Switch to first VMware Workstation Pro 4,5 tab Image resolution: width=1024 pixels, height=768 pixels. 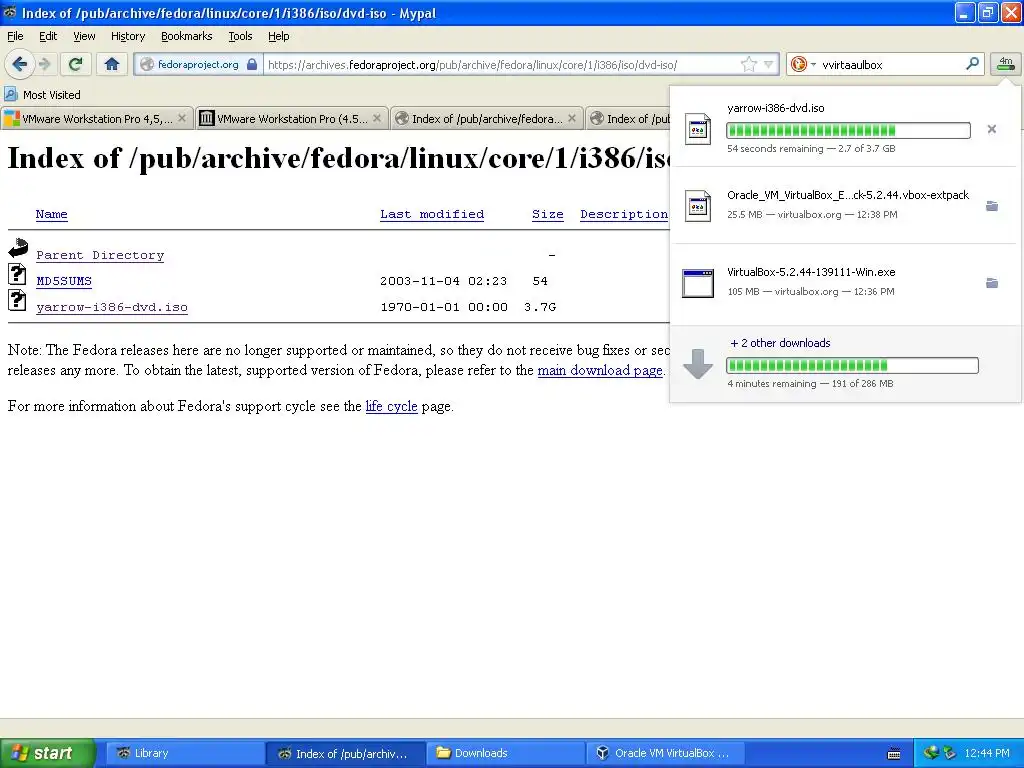click(97, 118)
